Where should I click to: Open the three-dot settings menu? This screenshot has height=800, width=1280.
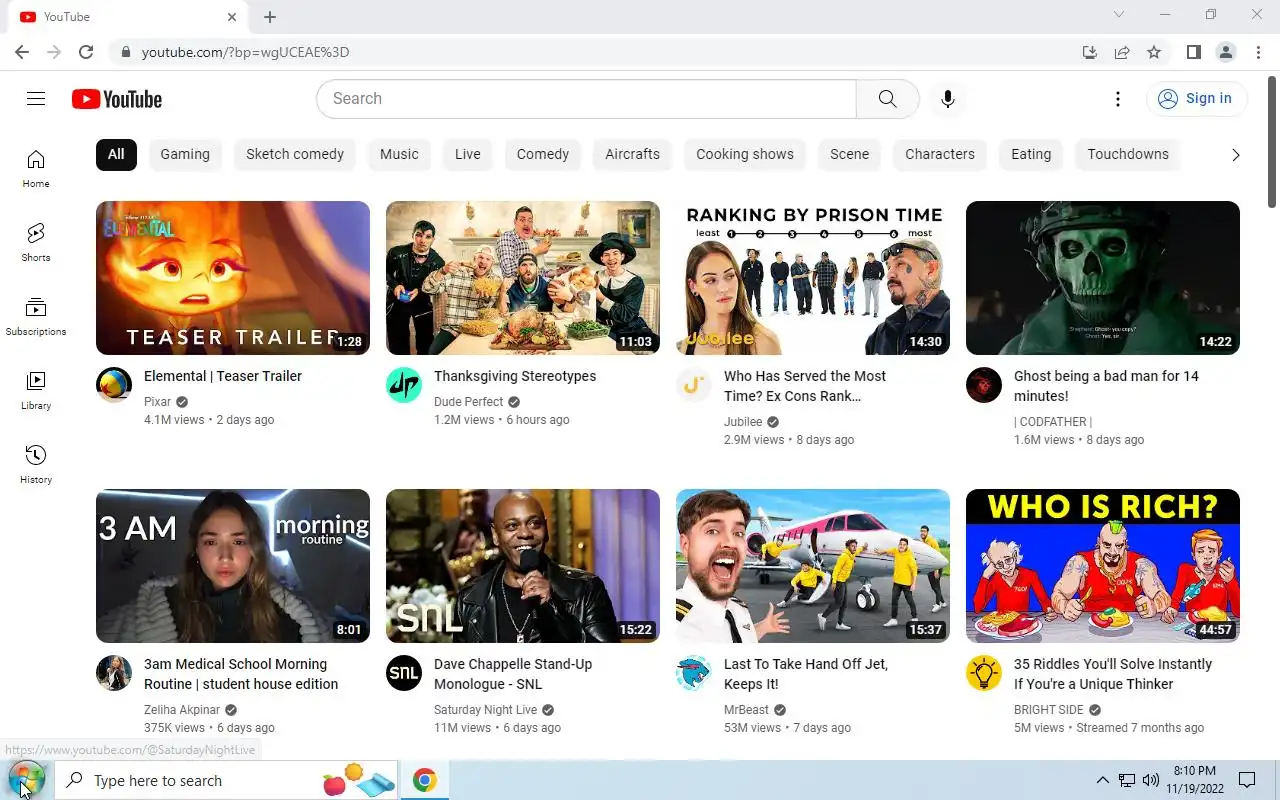pyautogui.click(x=1118, y=99)
